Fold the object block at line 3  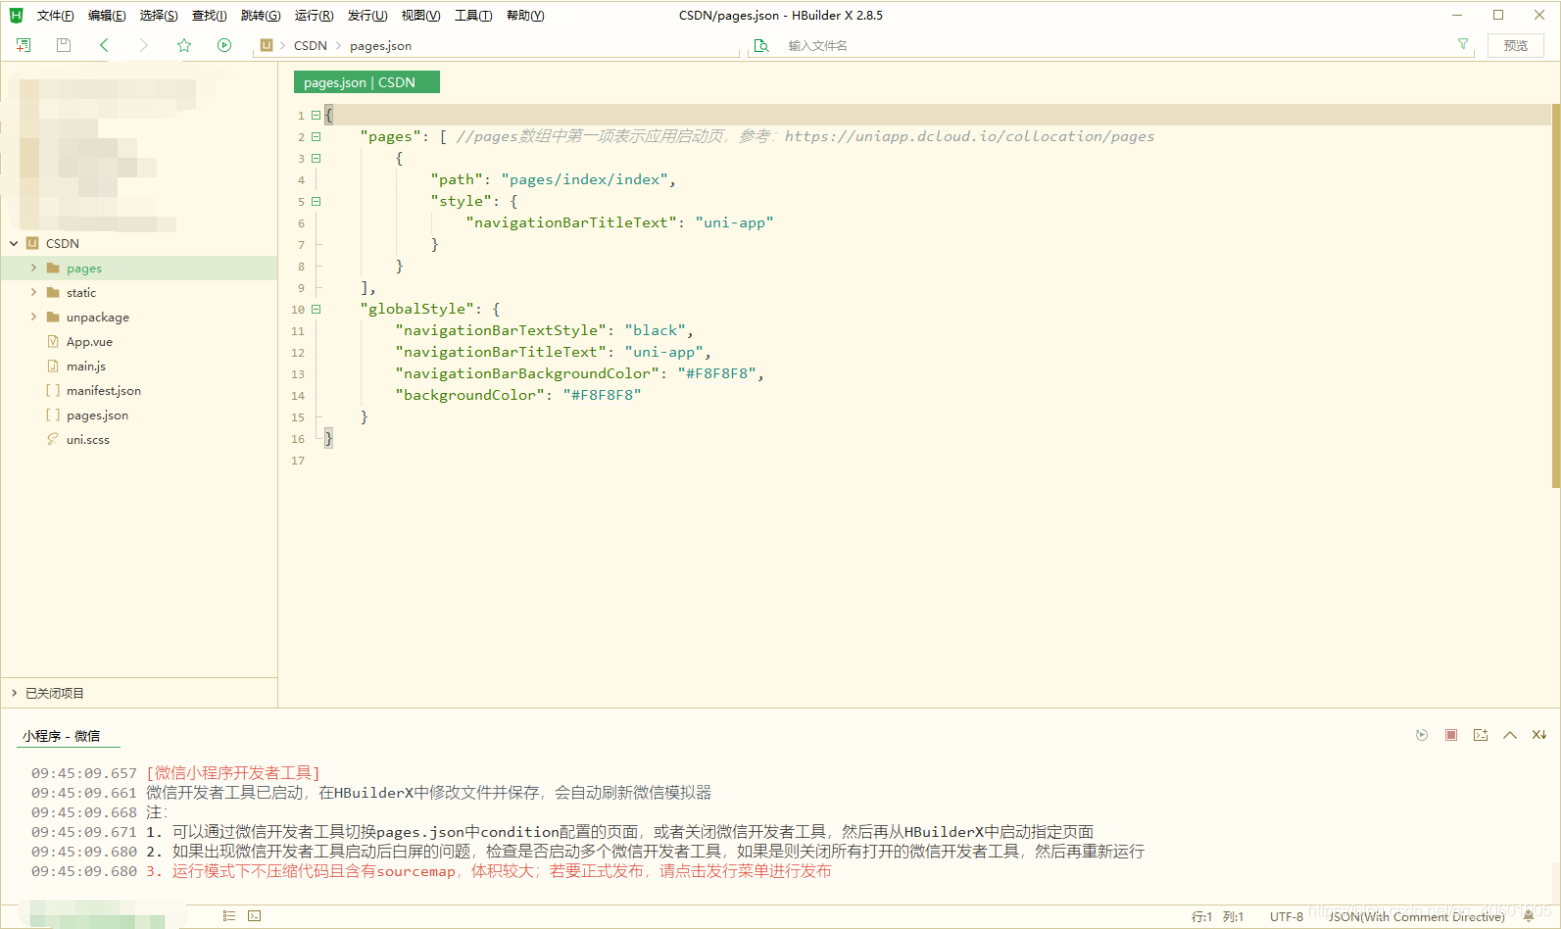316,158
